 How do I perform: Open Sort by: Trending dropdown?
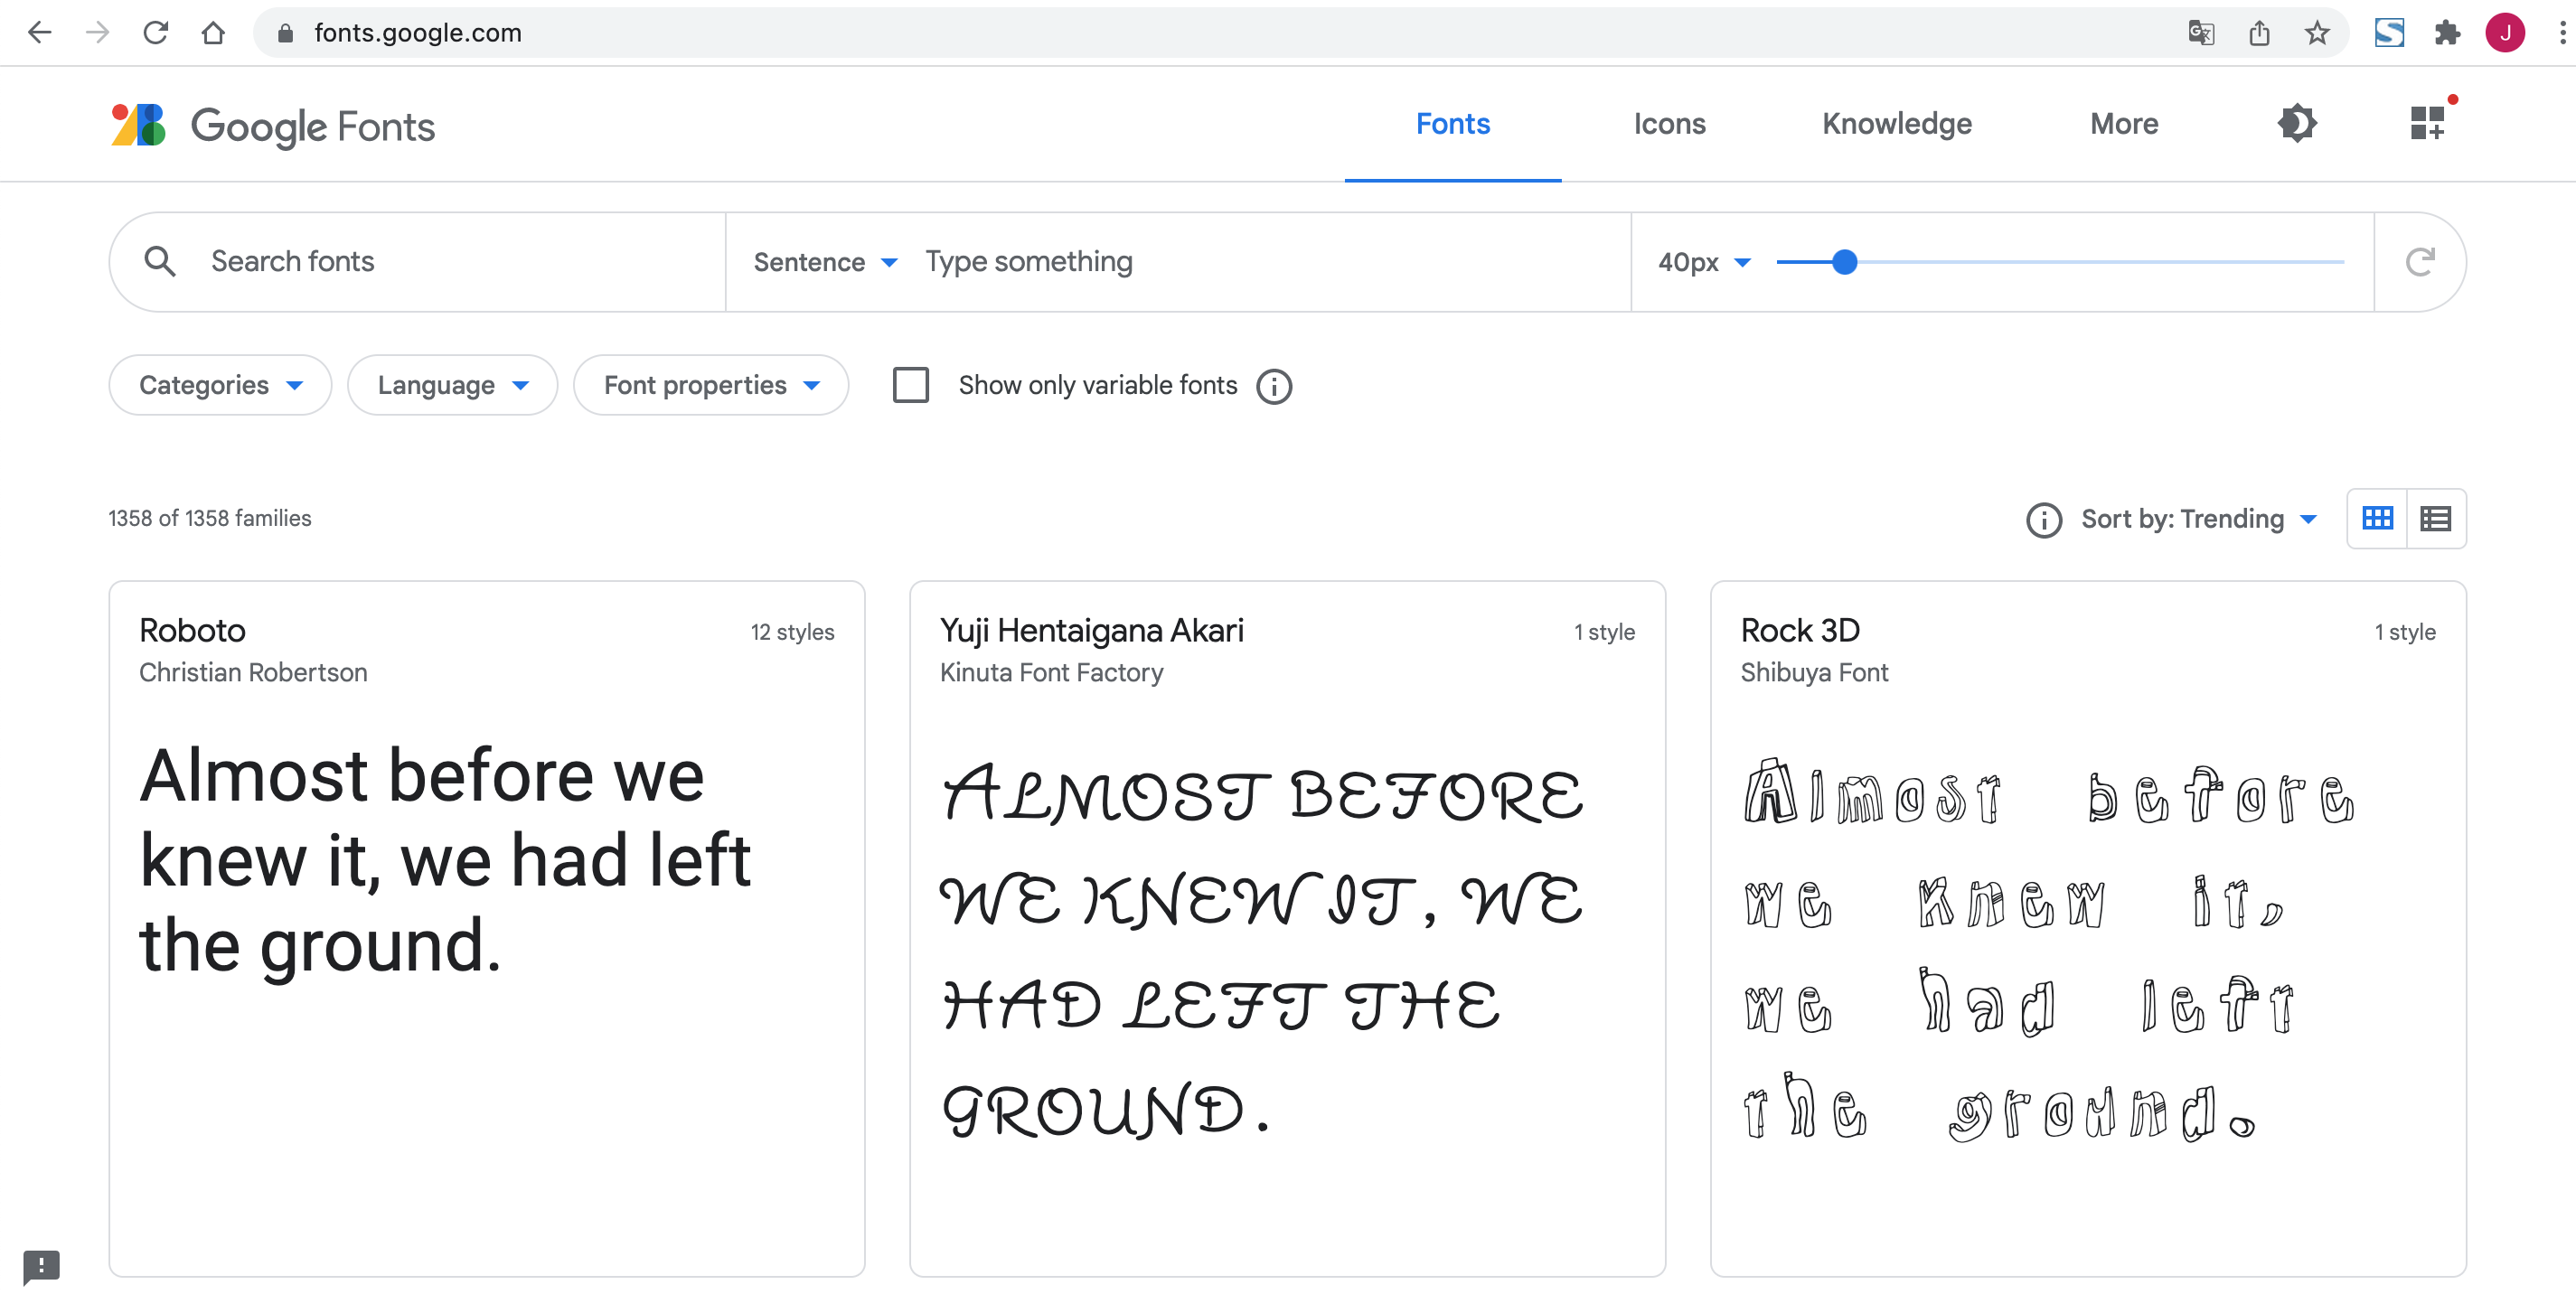point(2199,518)
